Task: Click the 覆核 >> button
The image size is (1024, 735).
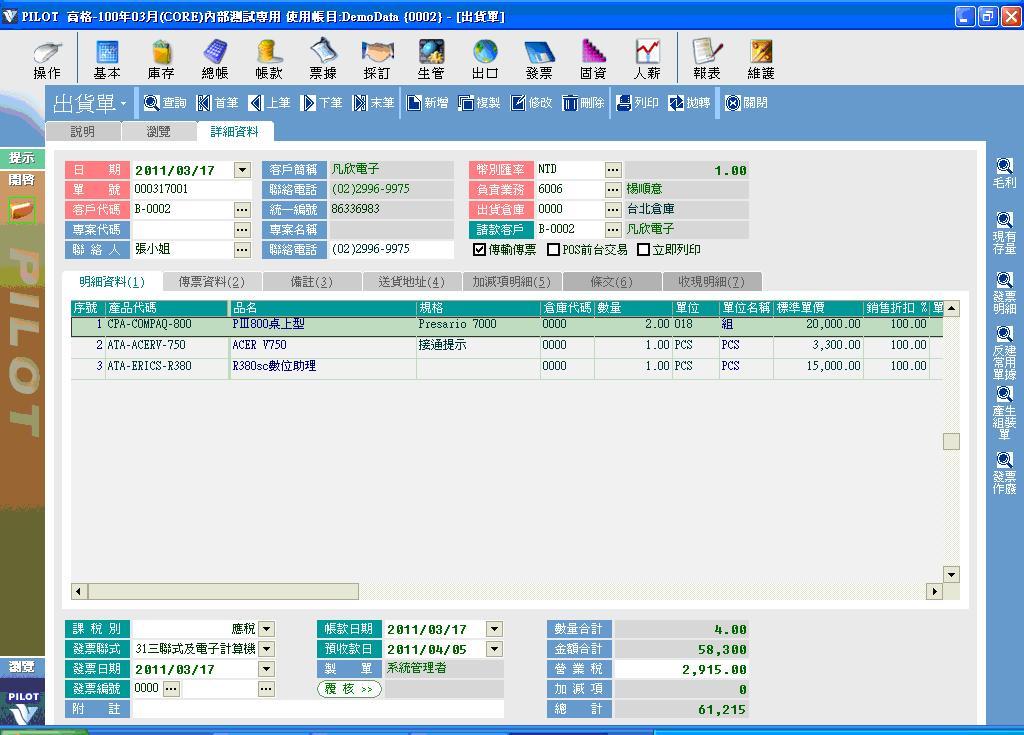Action: tap(349, 689)
